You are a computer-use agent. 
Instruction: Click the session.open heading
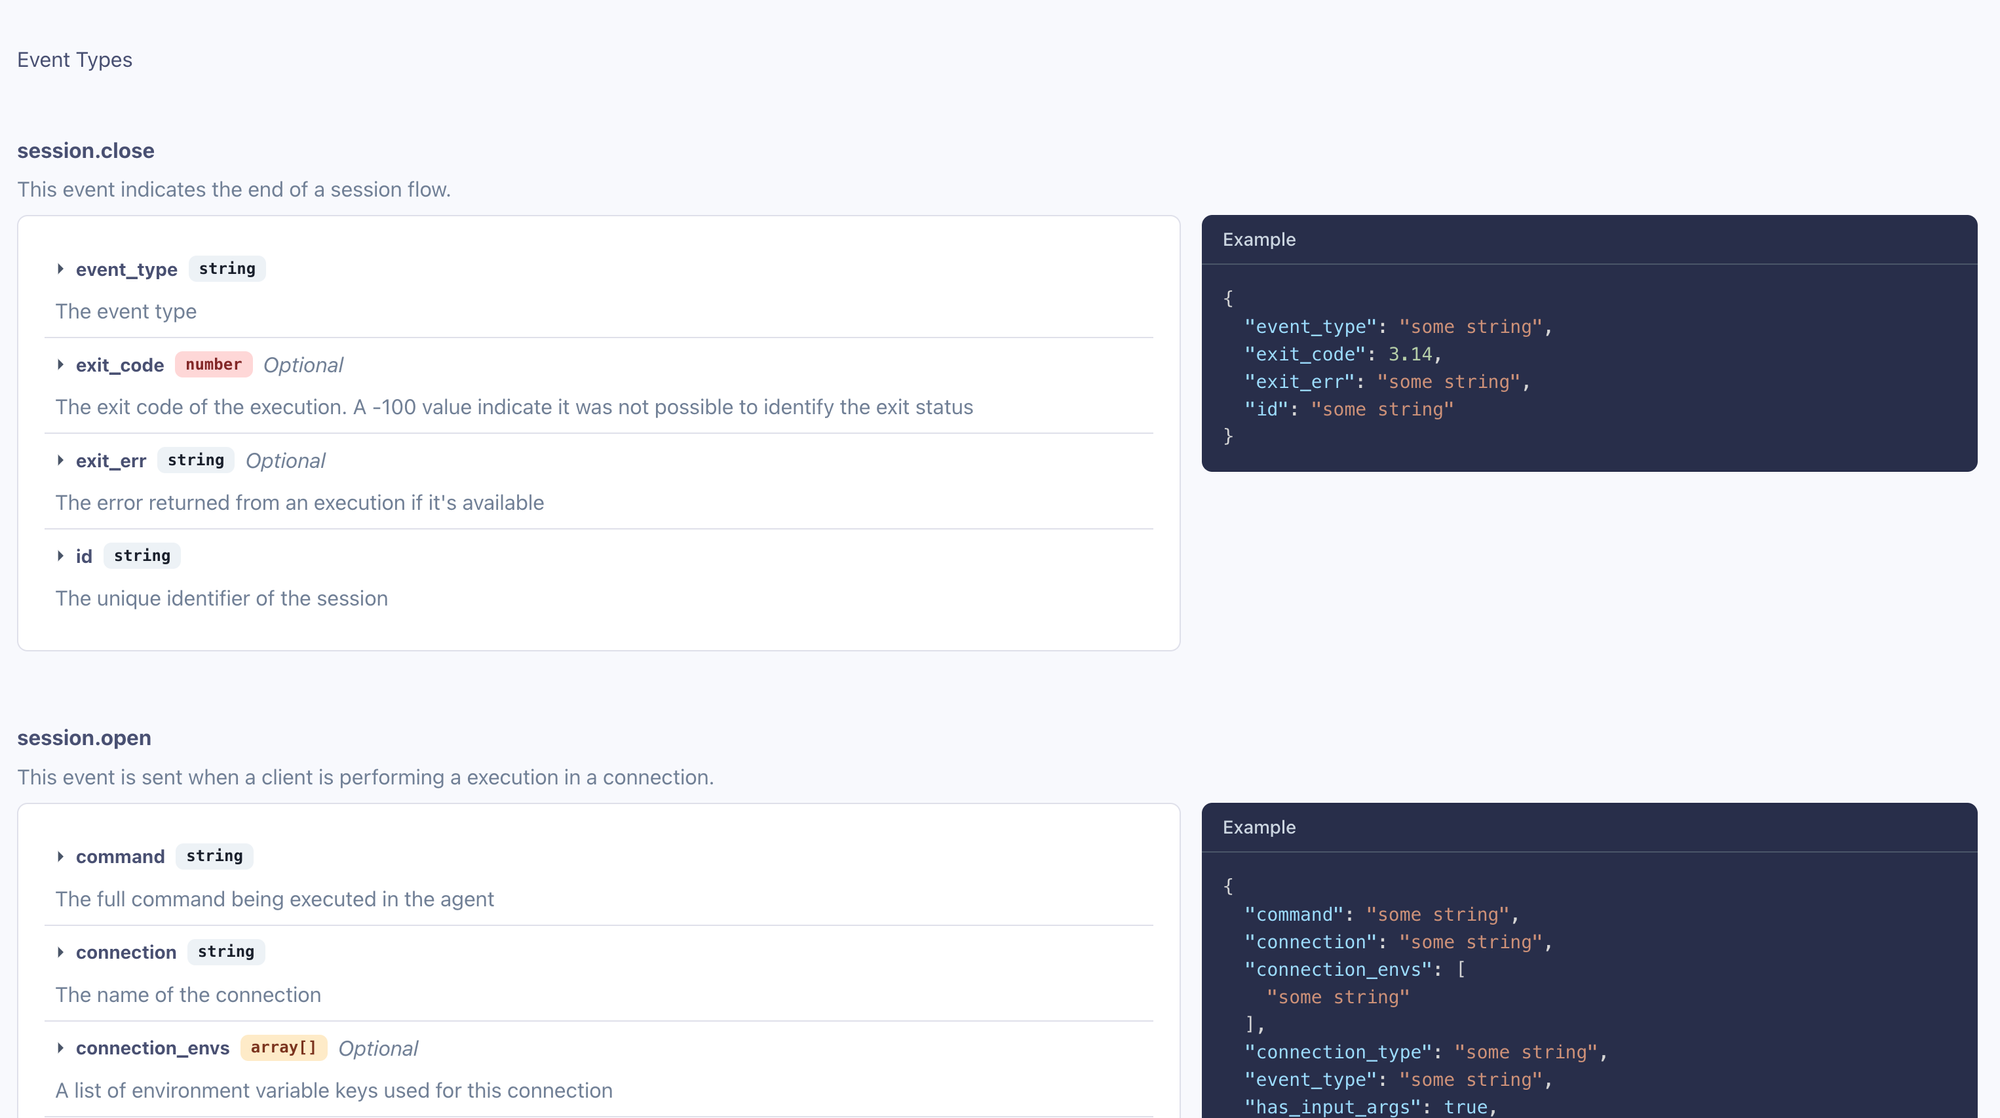click(x=84, y=738)
